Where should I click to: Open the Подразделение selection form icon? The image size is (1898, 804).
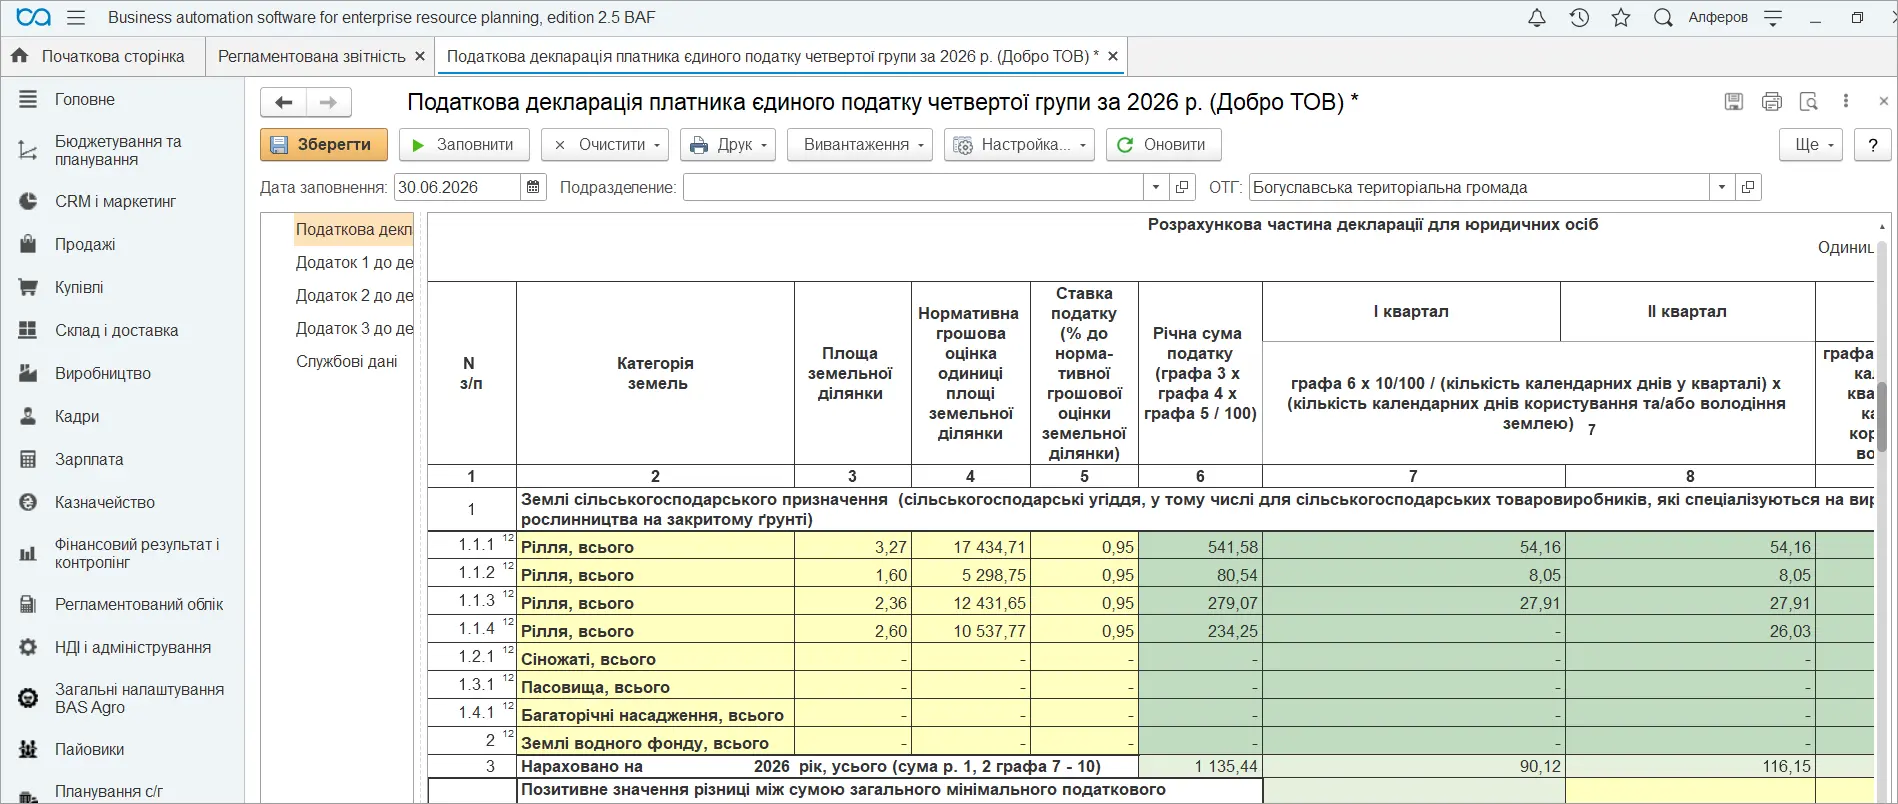[1182, 187]
